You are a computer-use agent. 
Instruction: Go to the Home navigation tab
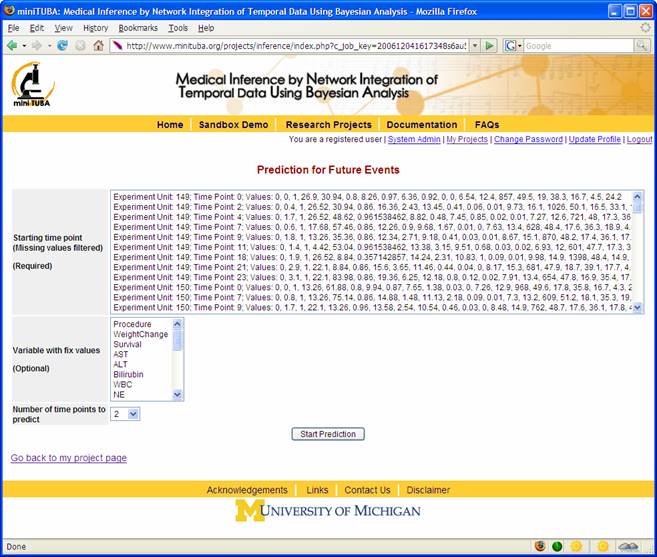click(x=170, y=124)
